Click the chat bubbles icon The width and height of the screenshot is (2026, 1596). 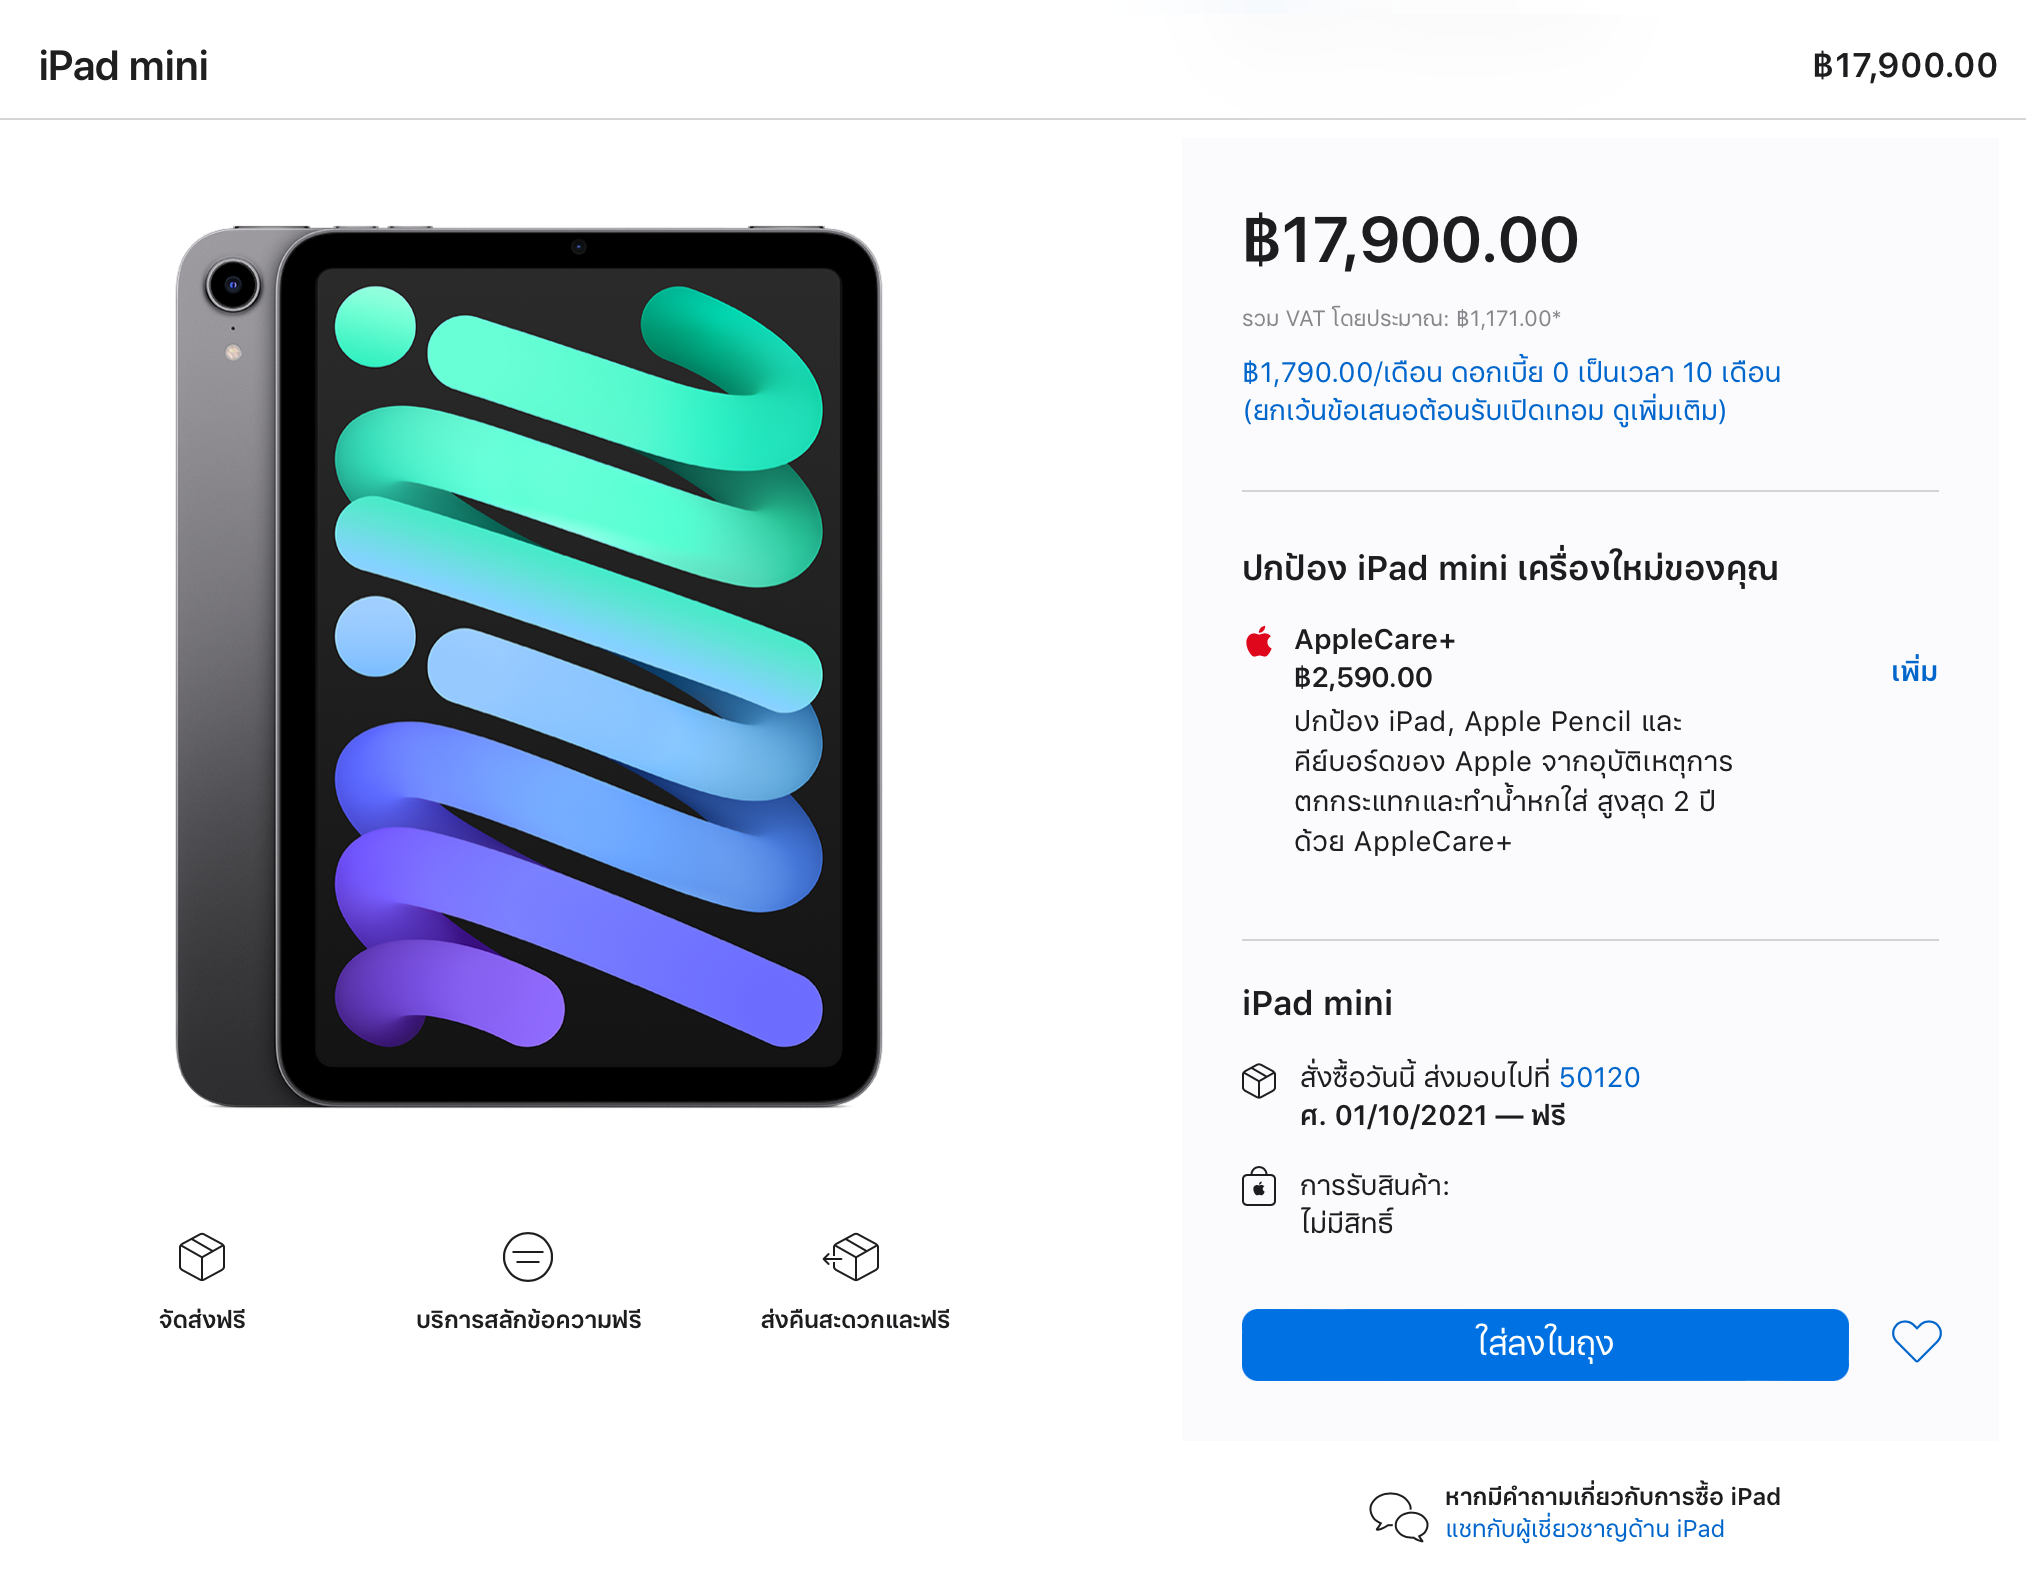point(1398,1515)
